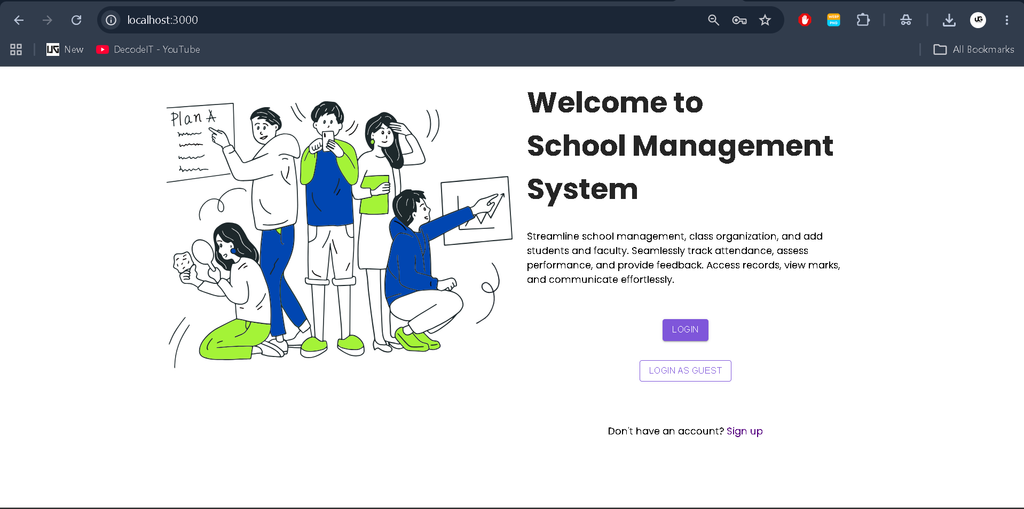Open the All Bookmarks folder
This screenshot has width=1024, height=509.
[974, 49]
